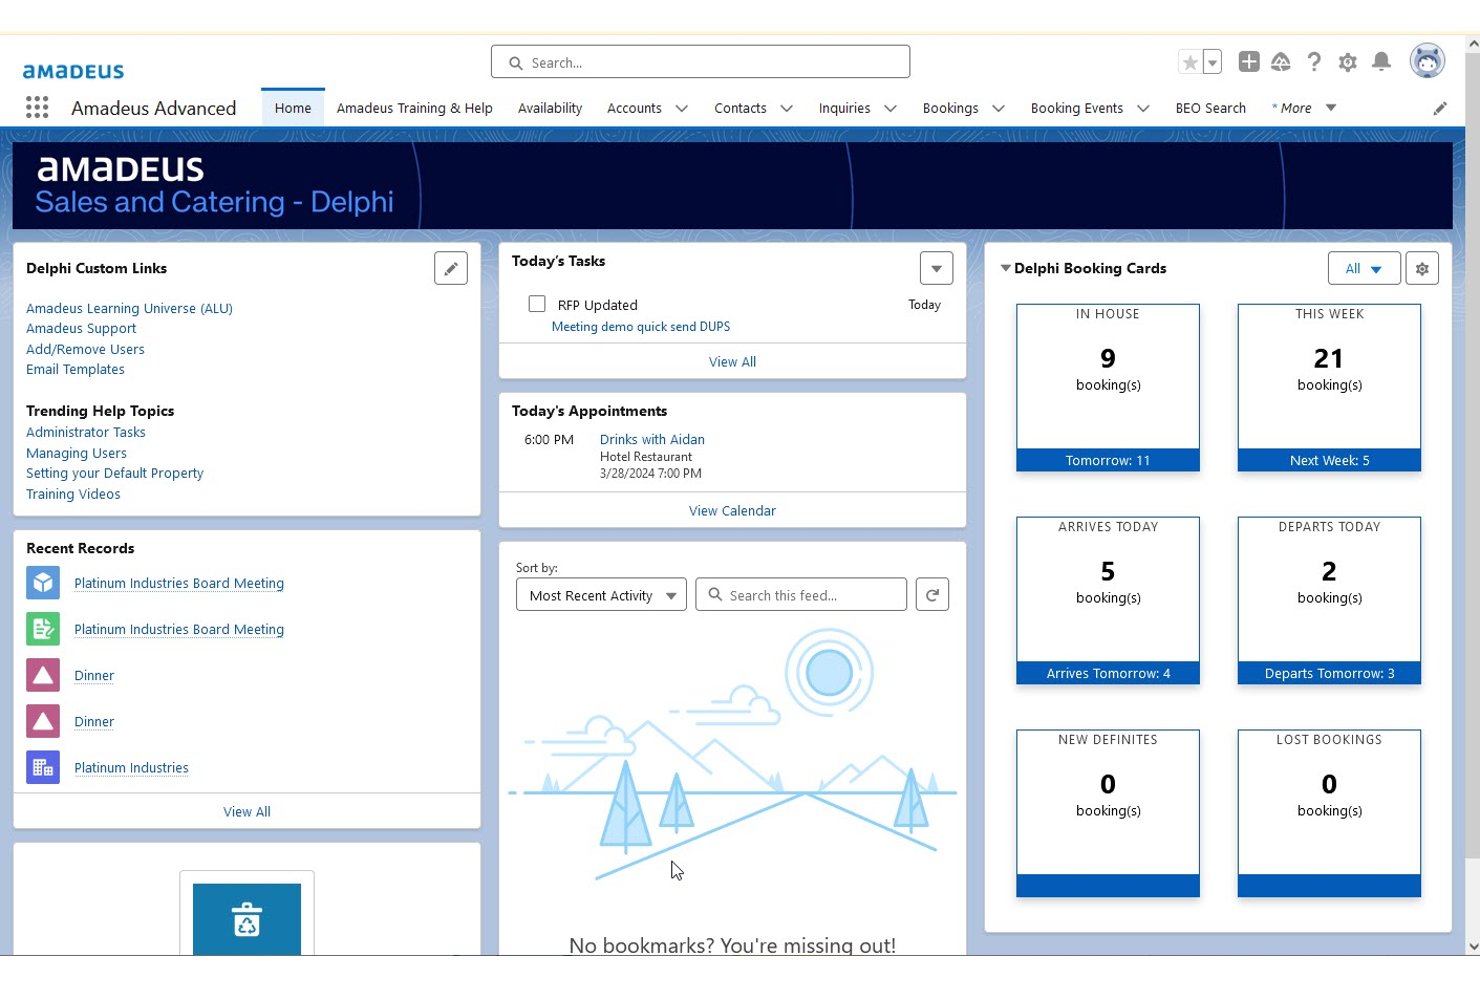
Task: Open the favorites list dropdown arrow
Action: point(1212,62)
